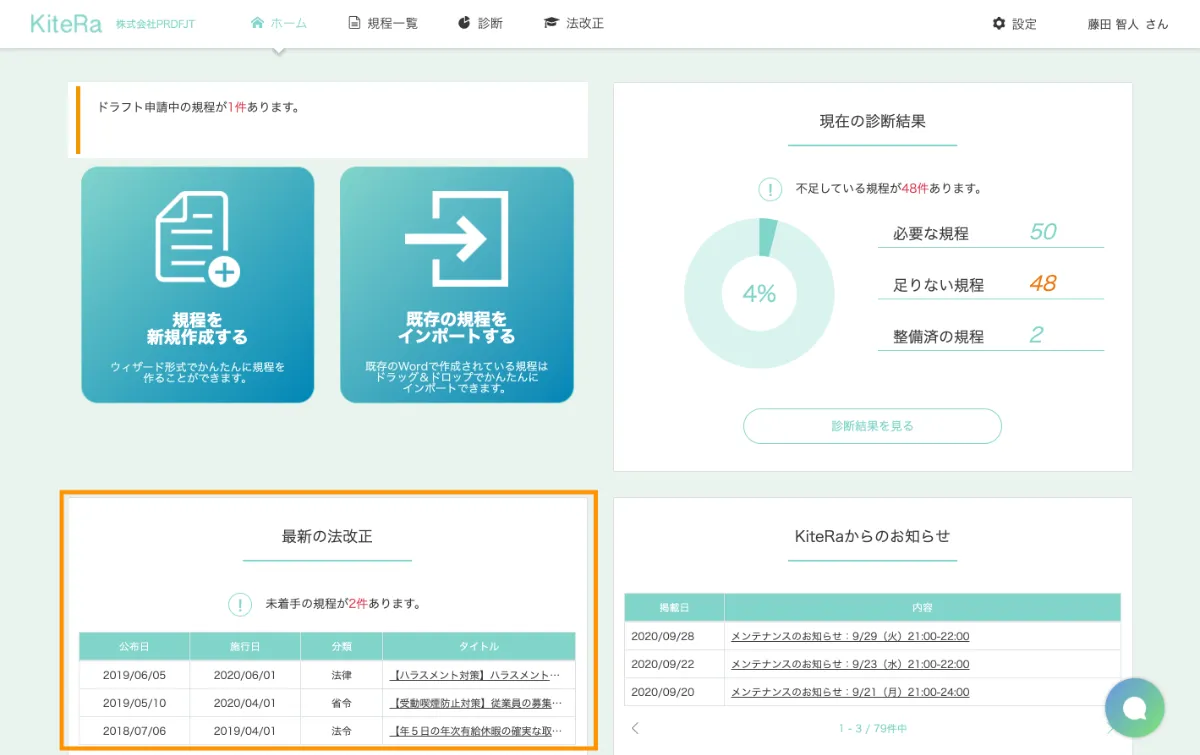Click the 診断結果を見る button

pos(872,426)
